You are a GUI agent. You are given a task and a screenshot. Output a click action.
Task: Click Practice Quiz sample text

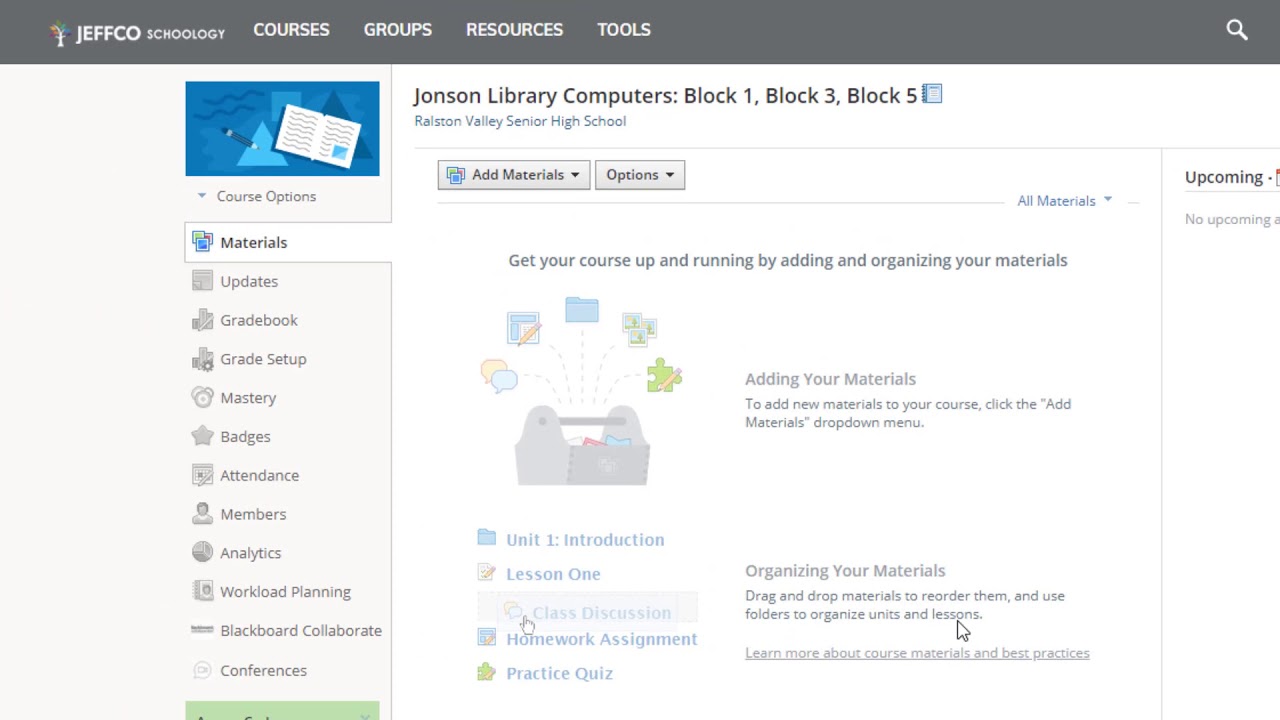[559, 673]
